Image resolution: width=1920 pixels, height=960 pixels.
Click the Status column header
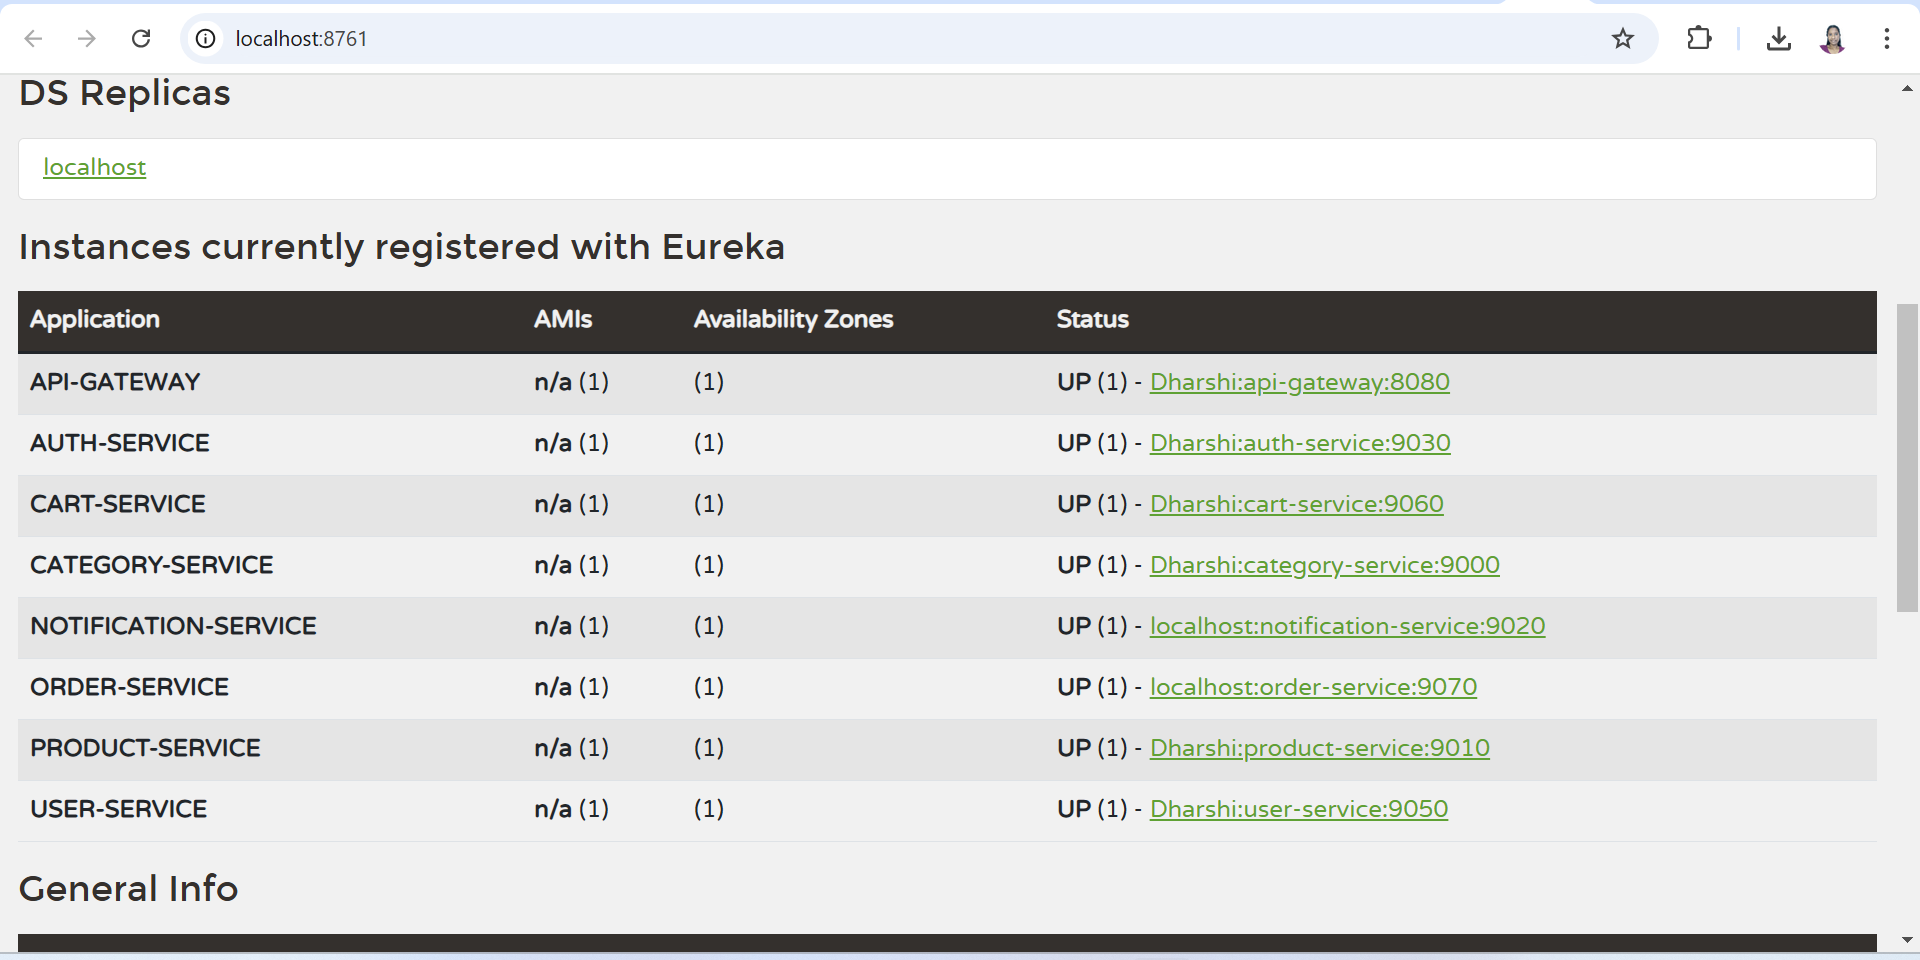pos(1092,319)
